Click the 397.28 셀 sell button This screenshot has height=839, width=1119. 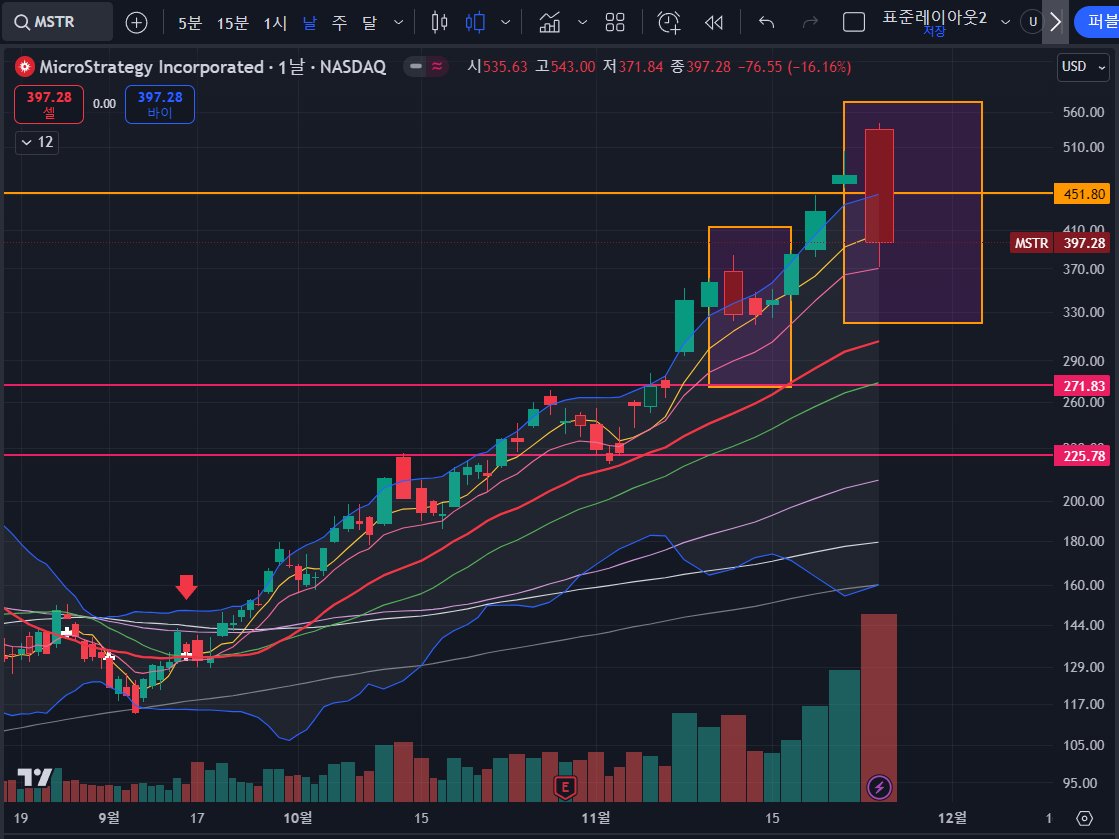coord(49,104)
